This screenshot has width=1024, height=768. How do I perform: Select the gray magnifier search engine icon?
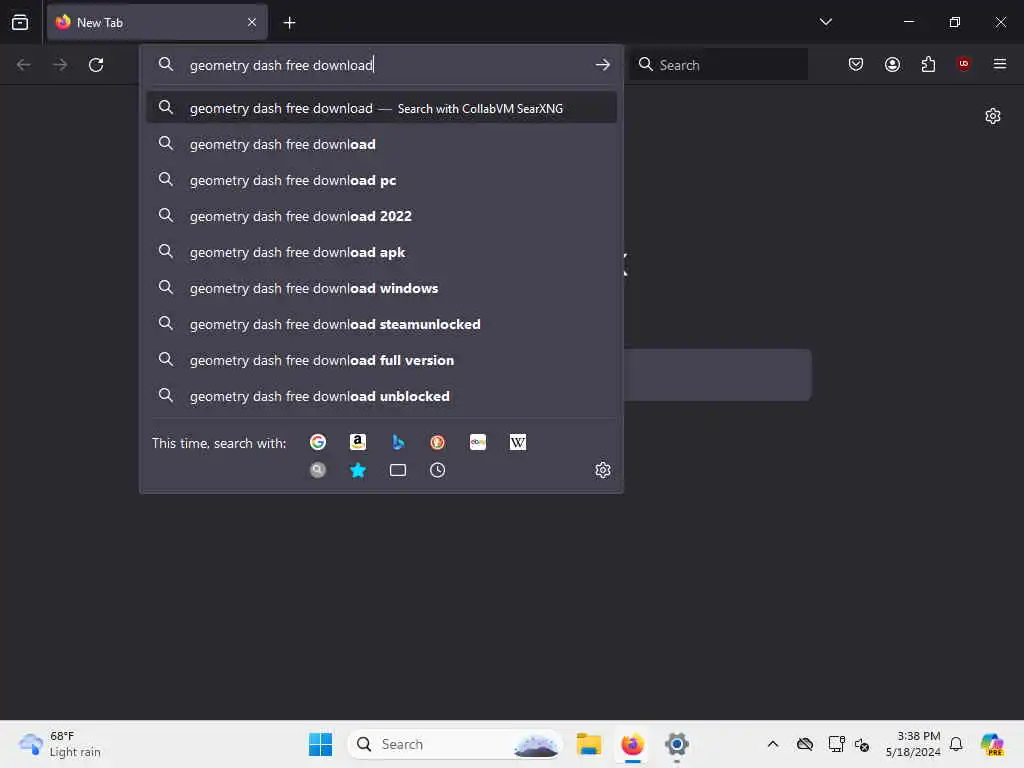pos(318,470)
